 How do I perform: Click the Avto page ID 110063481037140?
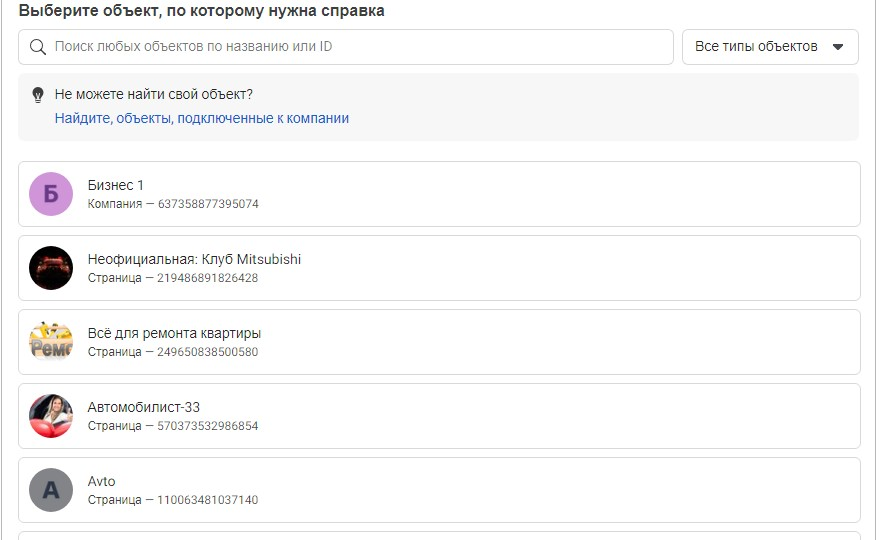[173, 500]
